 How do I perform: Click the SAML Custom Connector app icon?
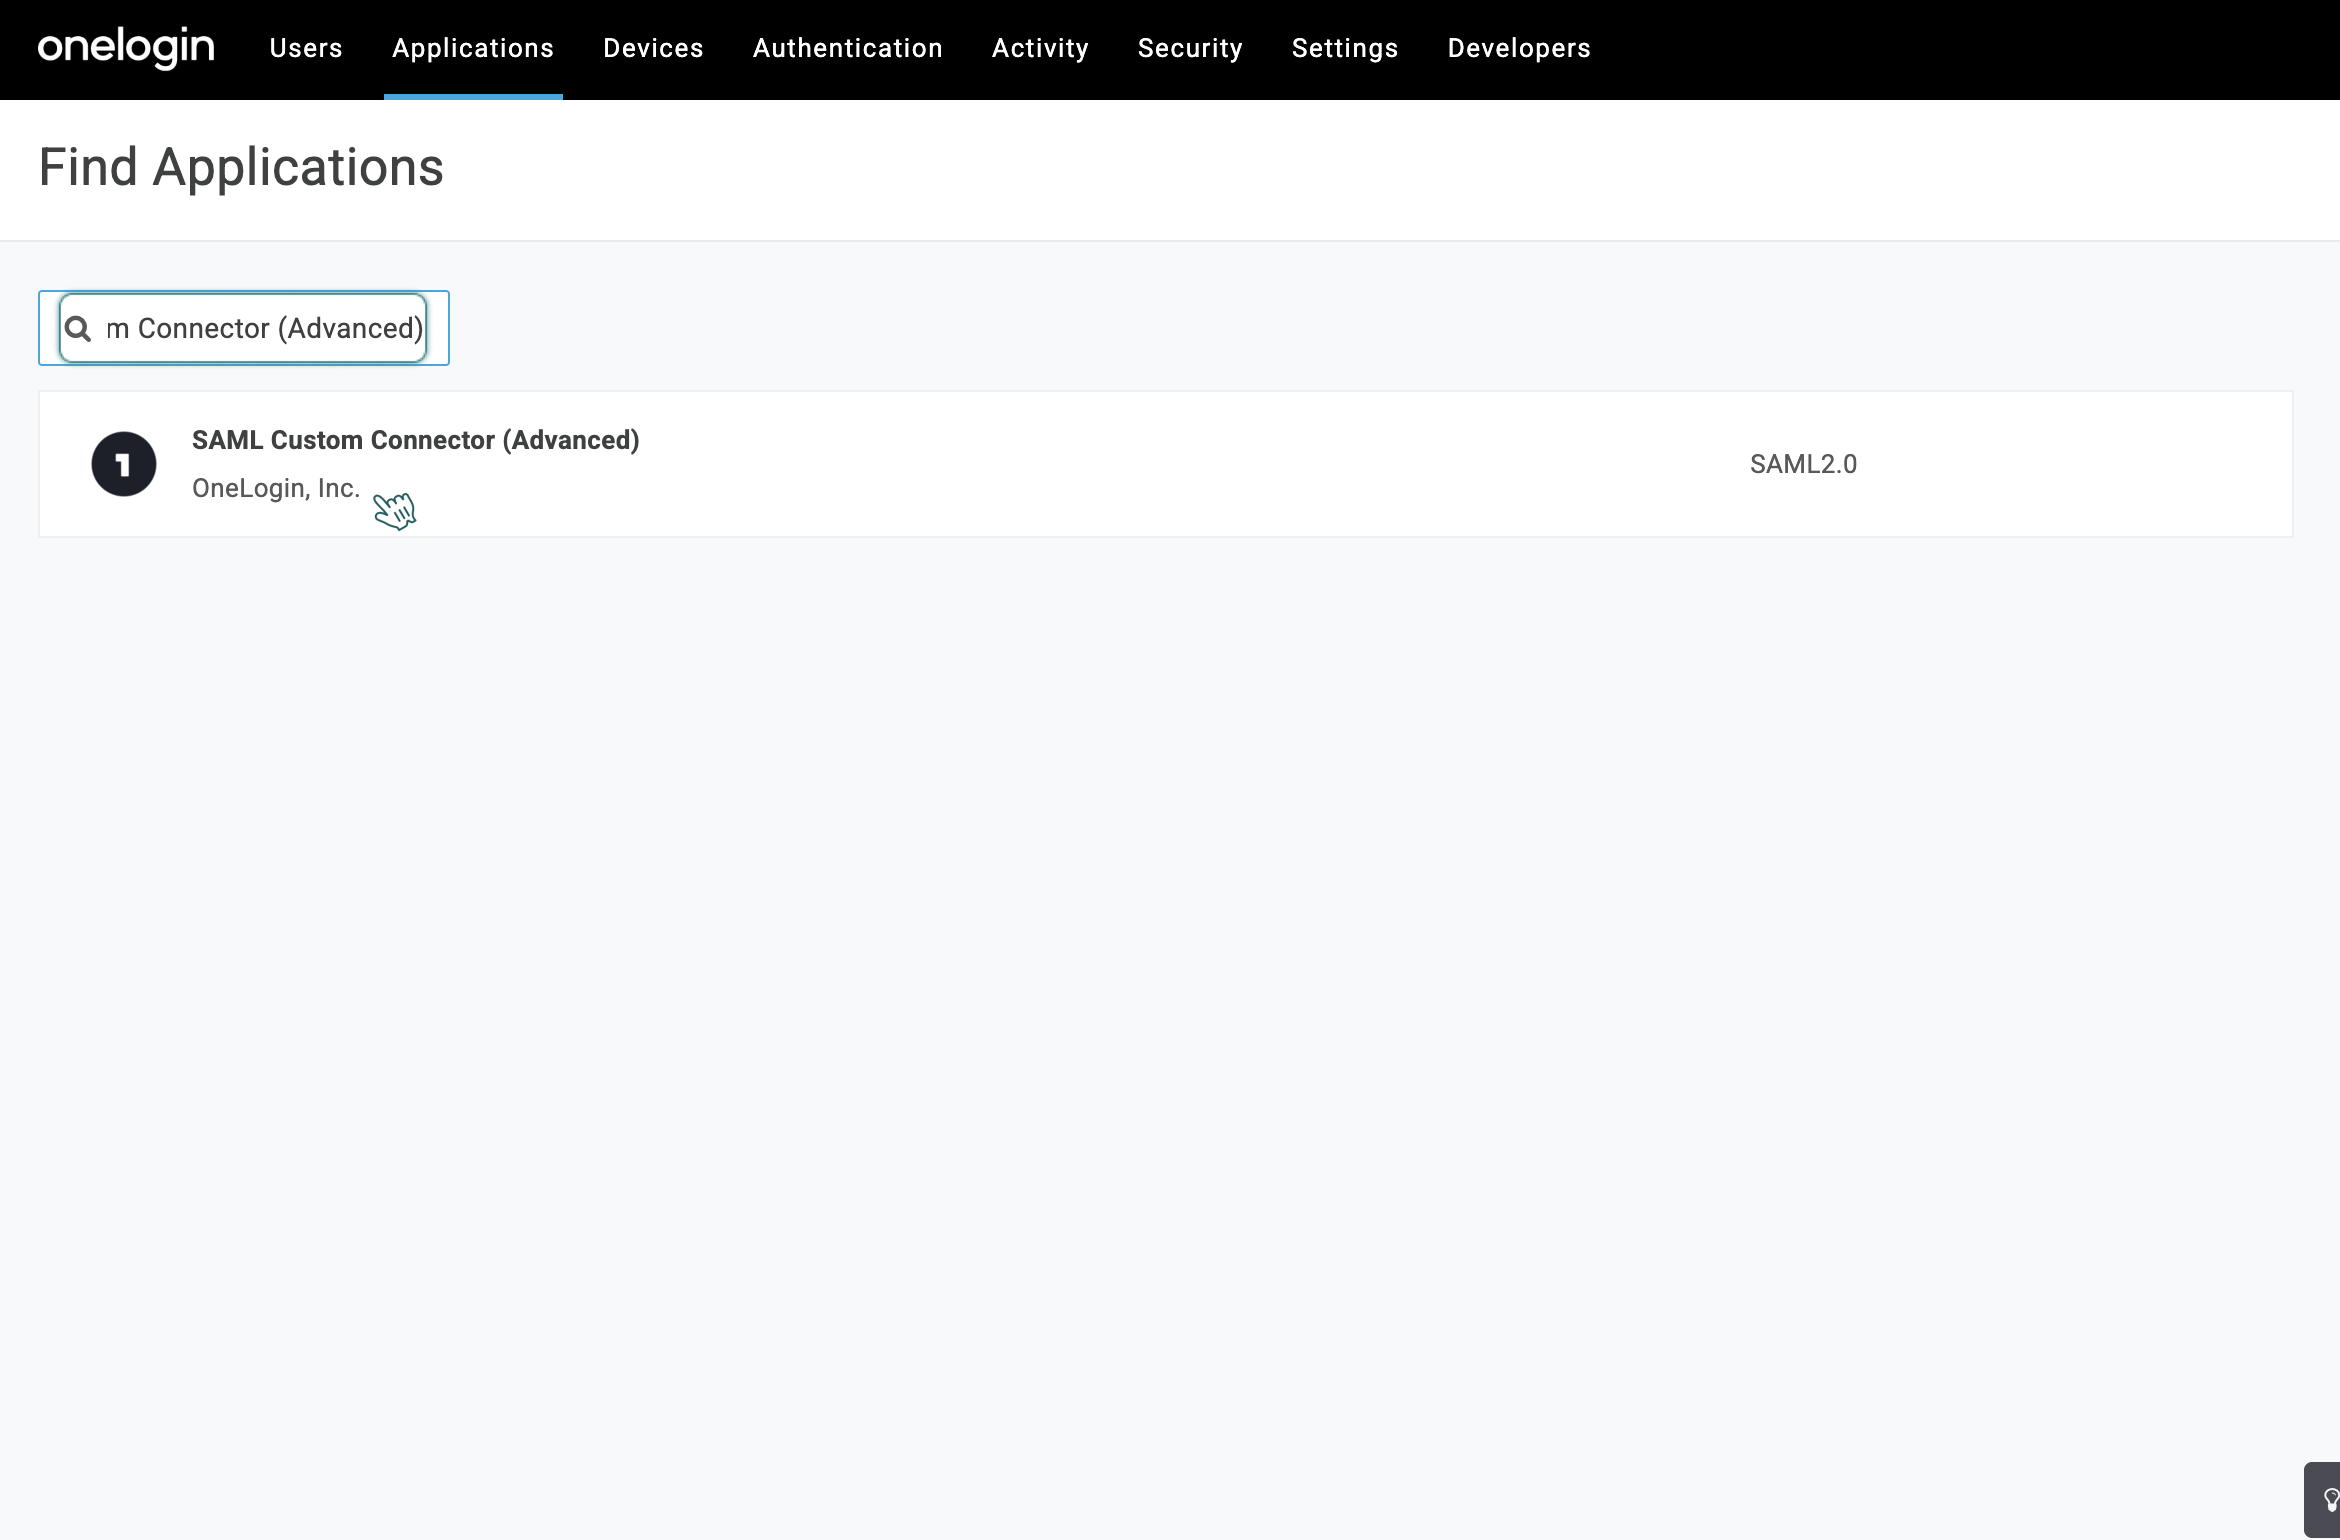[x=124, y=464]
